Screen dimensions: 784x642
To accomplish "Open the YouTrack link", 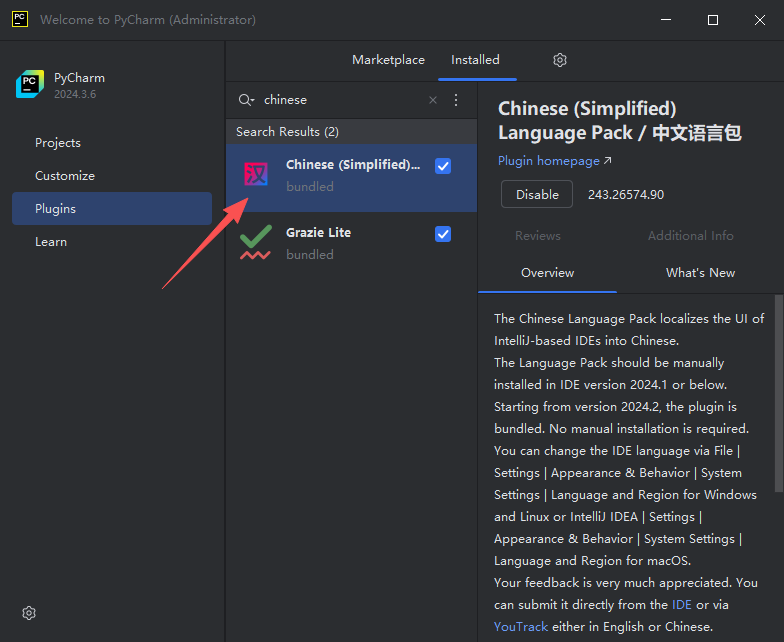I will click(x=521, y=627).
